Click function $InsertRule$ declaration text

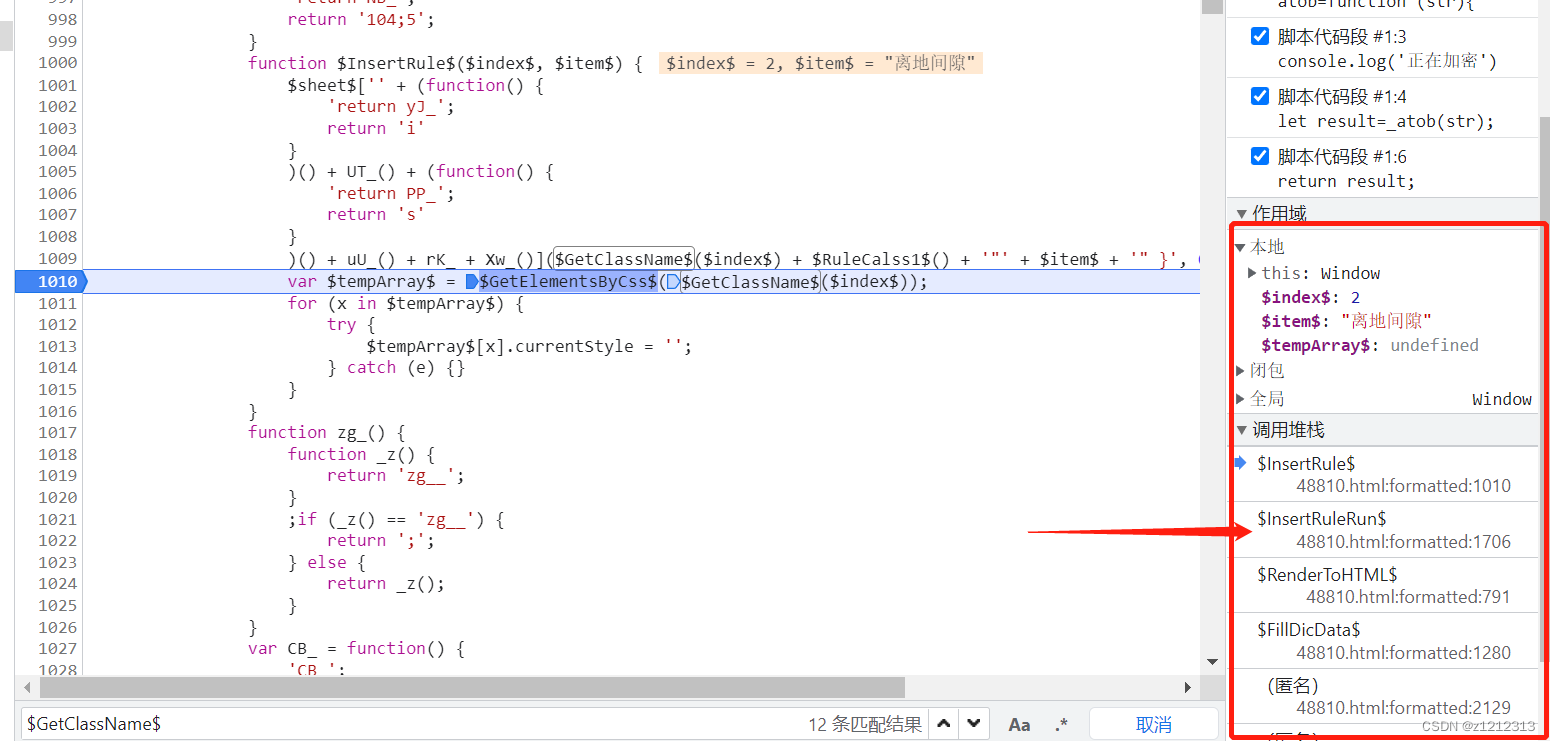[x=445, y=63]
